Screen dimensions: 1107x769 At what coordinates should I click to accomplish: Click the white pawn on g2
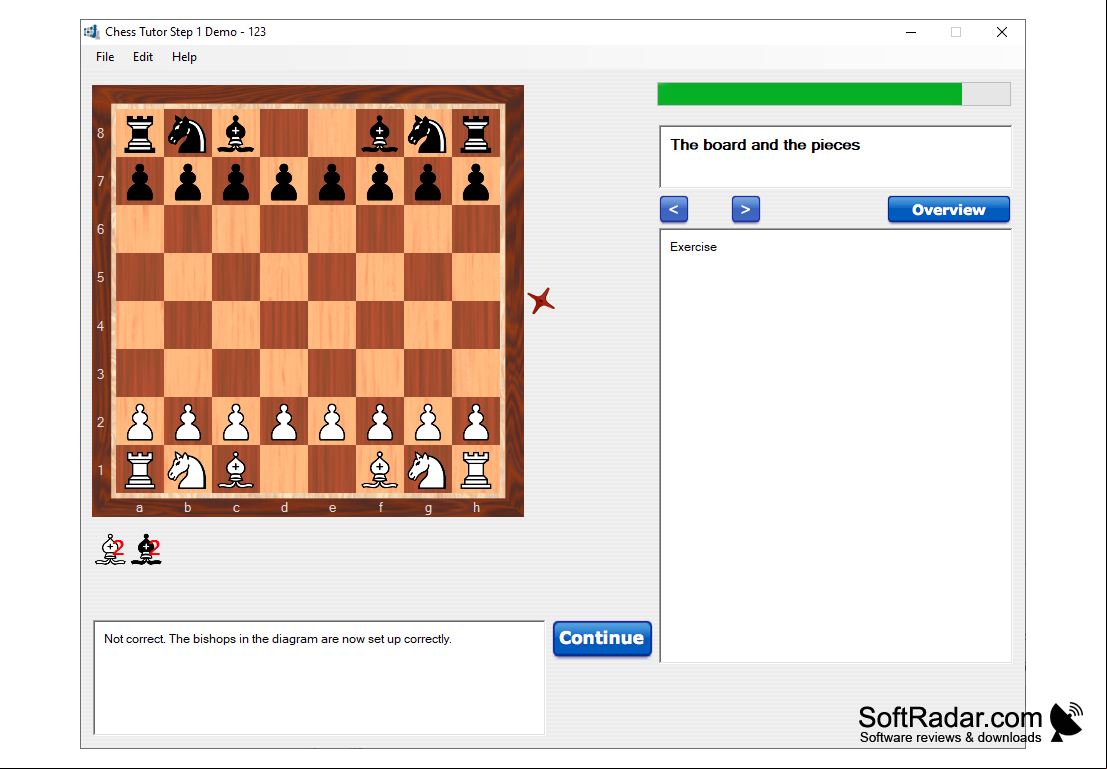click(428, 422)
